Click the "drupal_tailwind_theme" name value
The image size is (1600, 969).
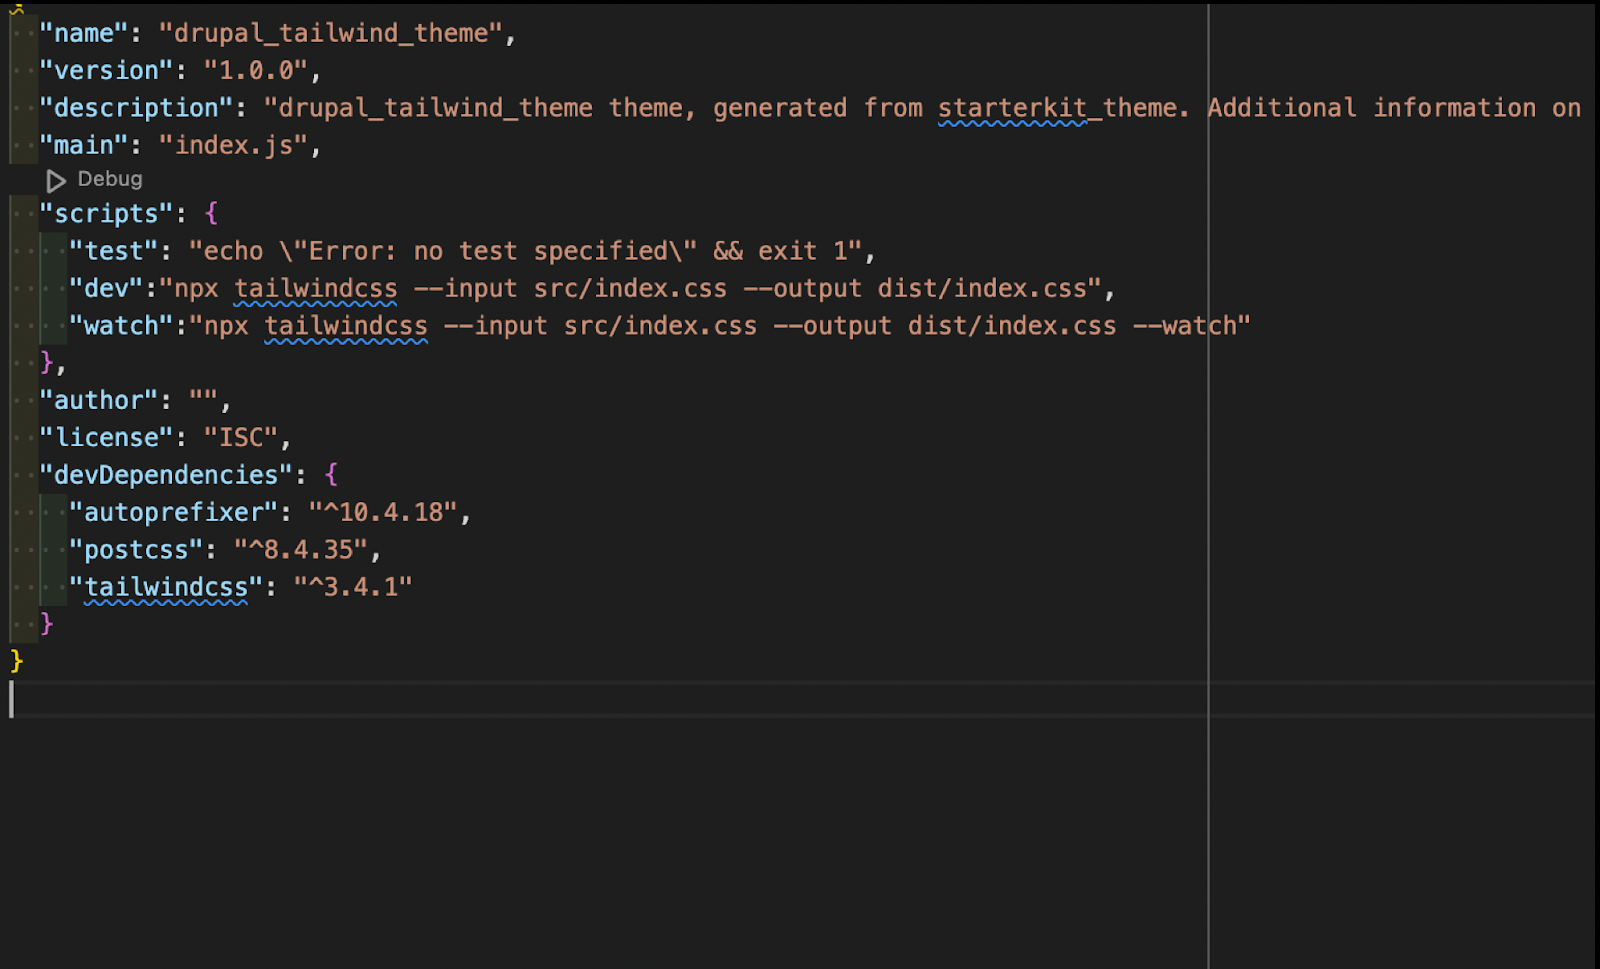point(331,33)
